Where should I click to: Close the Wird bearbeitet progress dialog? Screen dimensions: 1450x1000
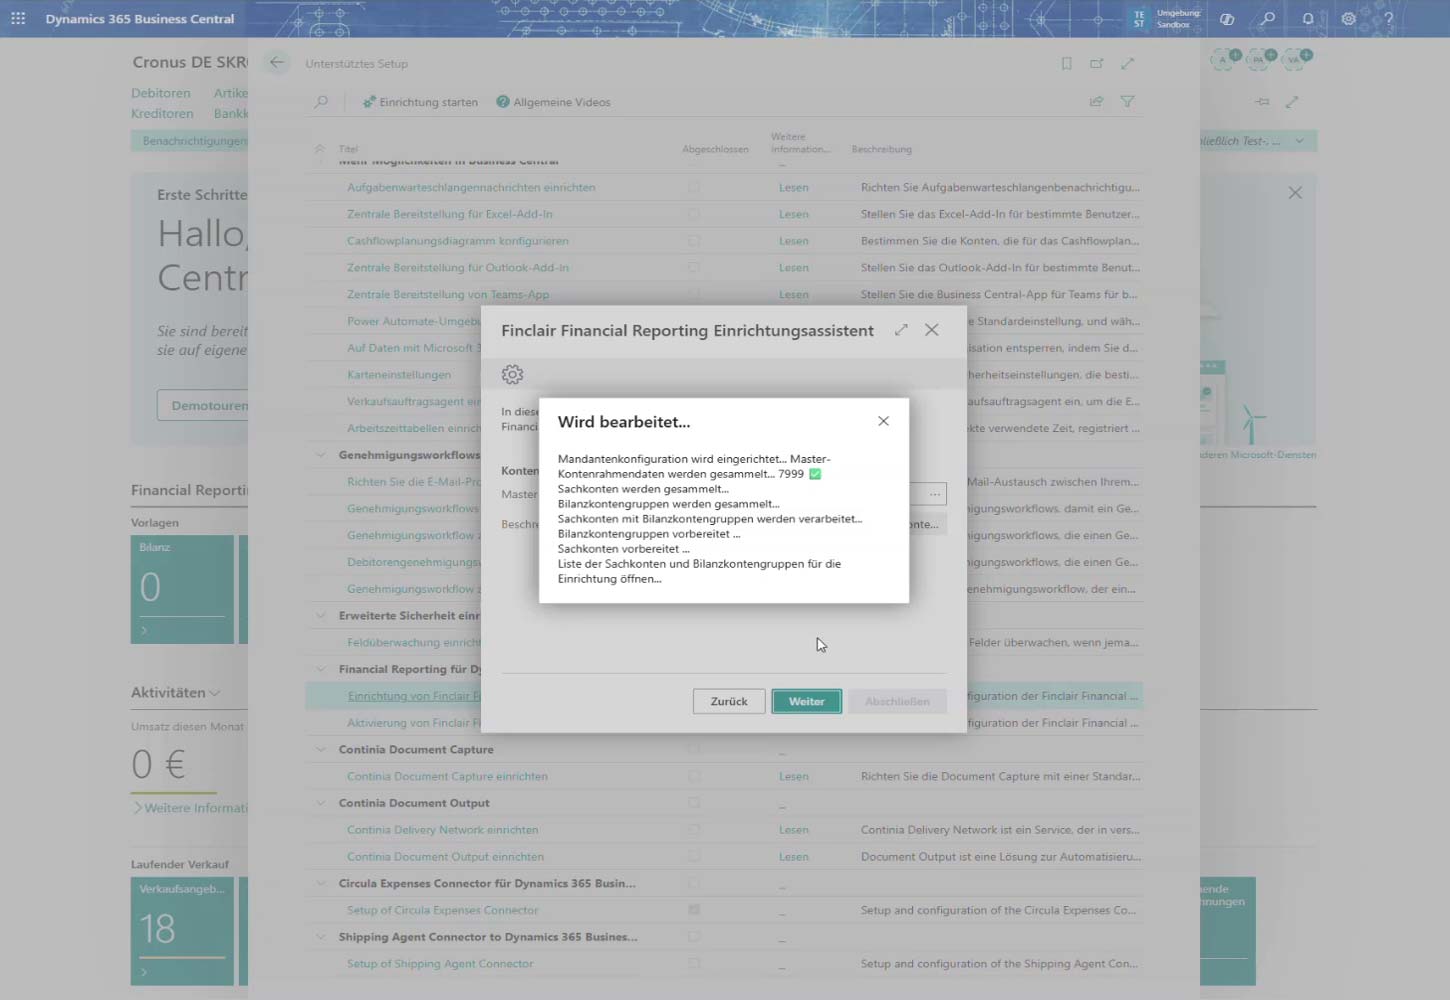click(x=883, y=421)
